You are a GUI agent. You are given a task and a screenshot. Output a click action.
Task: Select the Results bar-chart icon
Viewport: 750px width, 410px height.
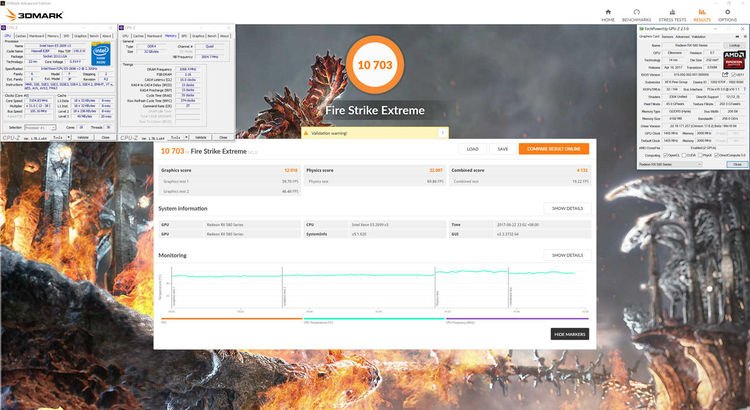tap(702, 12)
